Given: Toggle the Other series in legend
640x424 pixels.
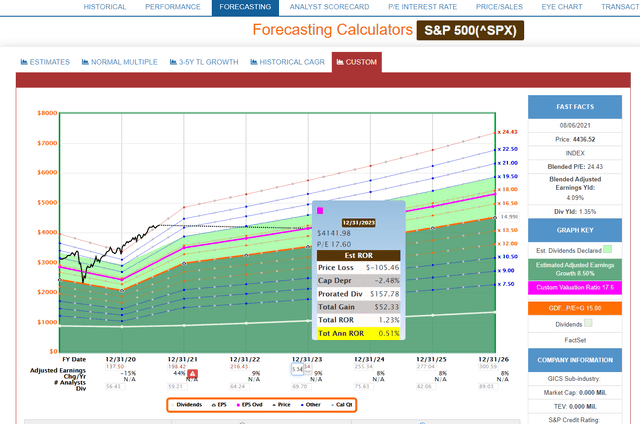Looking at the screenshot, I should (x=311, y=405).
